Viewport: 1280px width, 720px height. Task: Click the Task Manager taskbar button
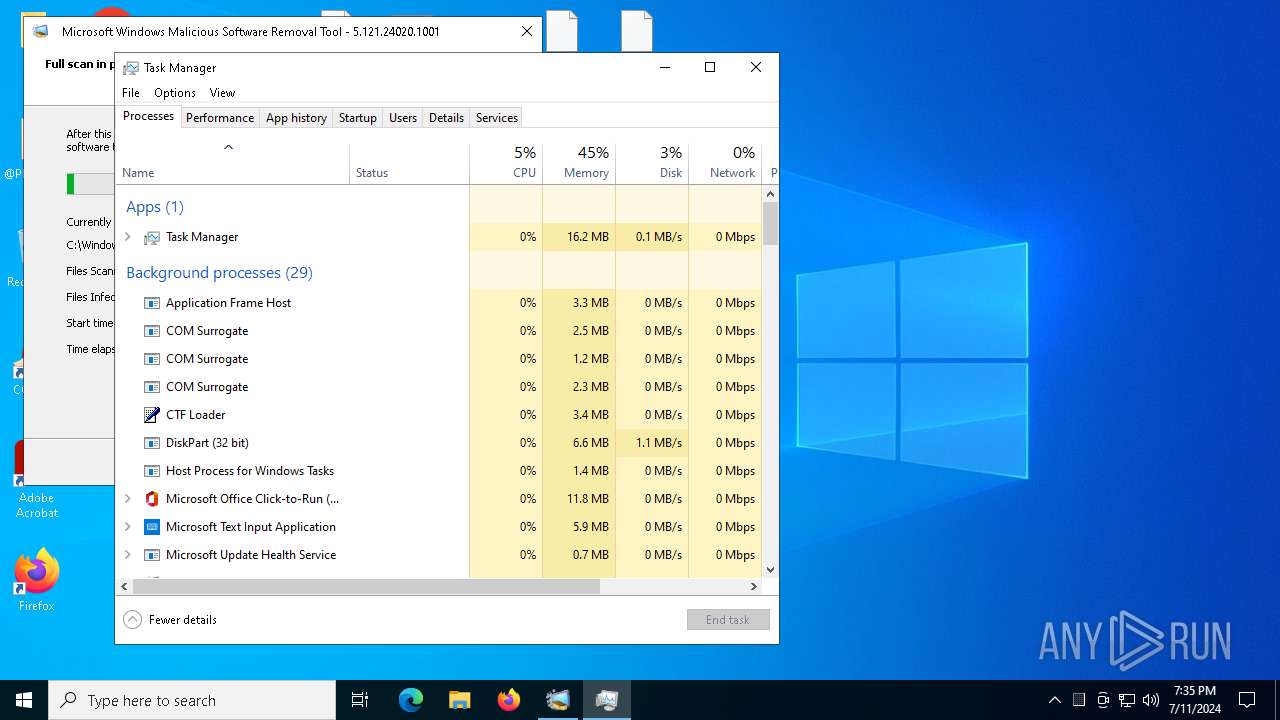click(x=607, y=700)
